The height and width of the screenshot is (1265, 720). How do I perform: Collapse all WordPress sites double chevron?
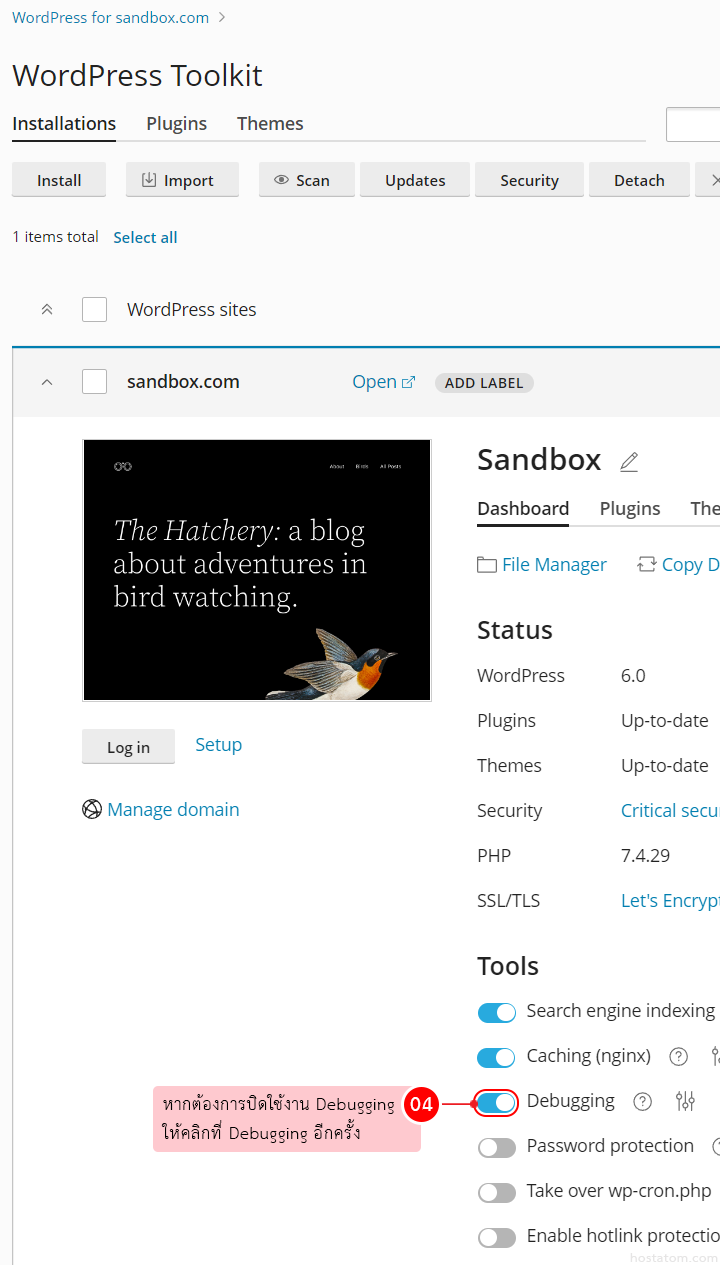(47, 310)
